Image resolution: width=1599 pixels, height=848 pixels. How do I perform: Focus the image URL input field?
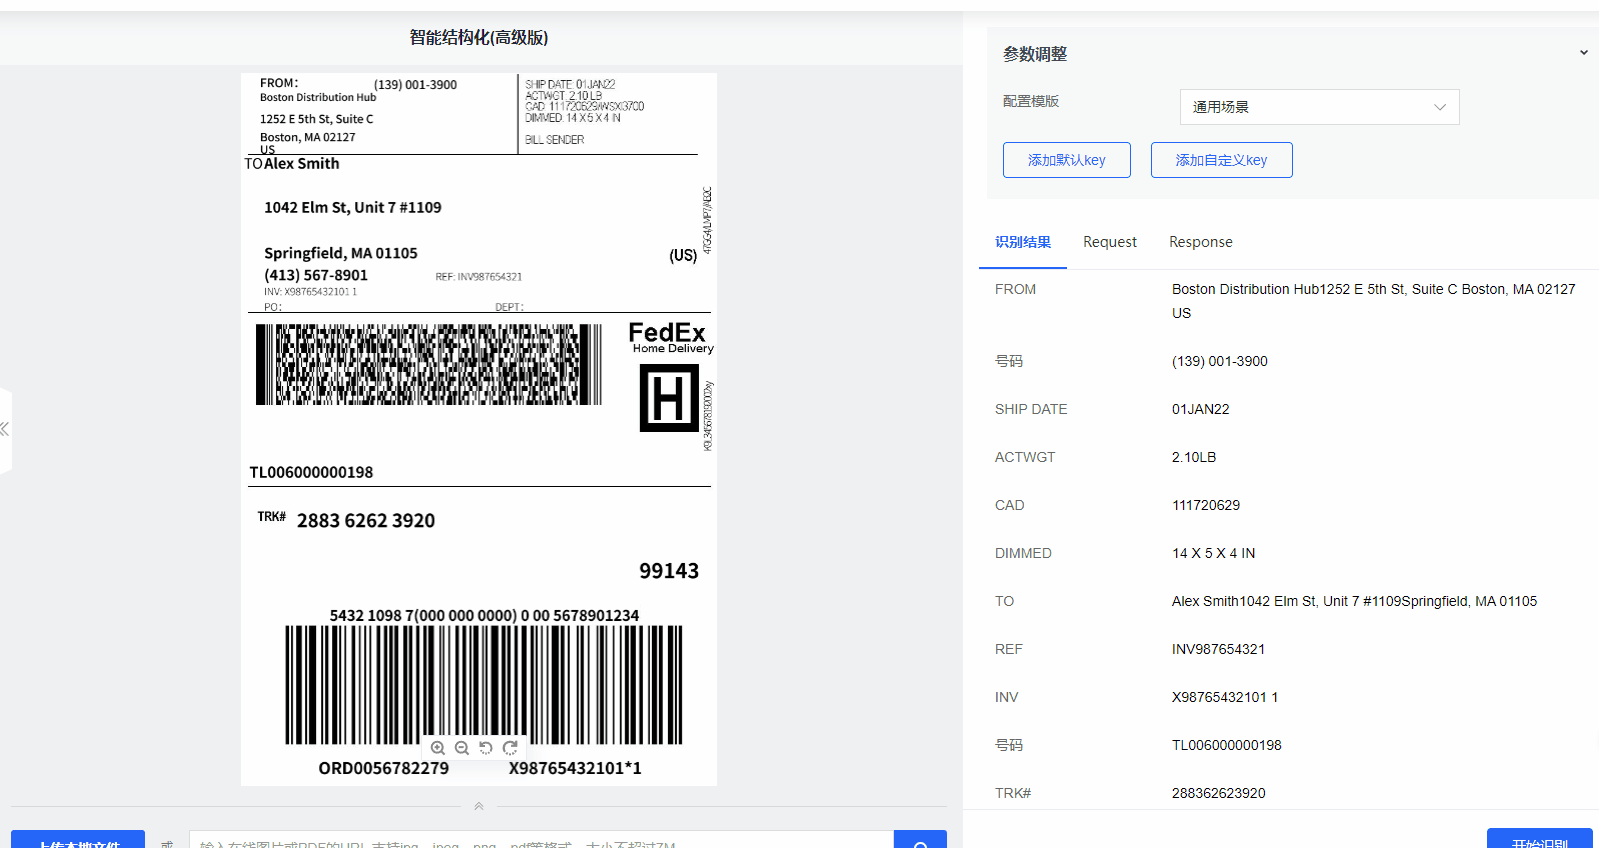coord(541,840)
